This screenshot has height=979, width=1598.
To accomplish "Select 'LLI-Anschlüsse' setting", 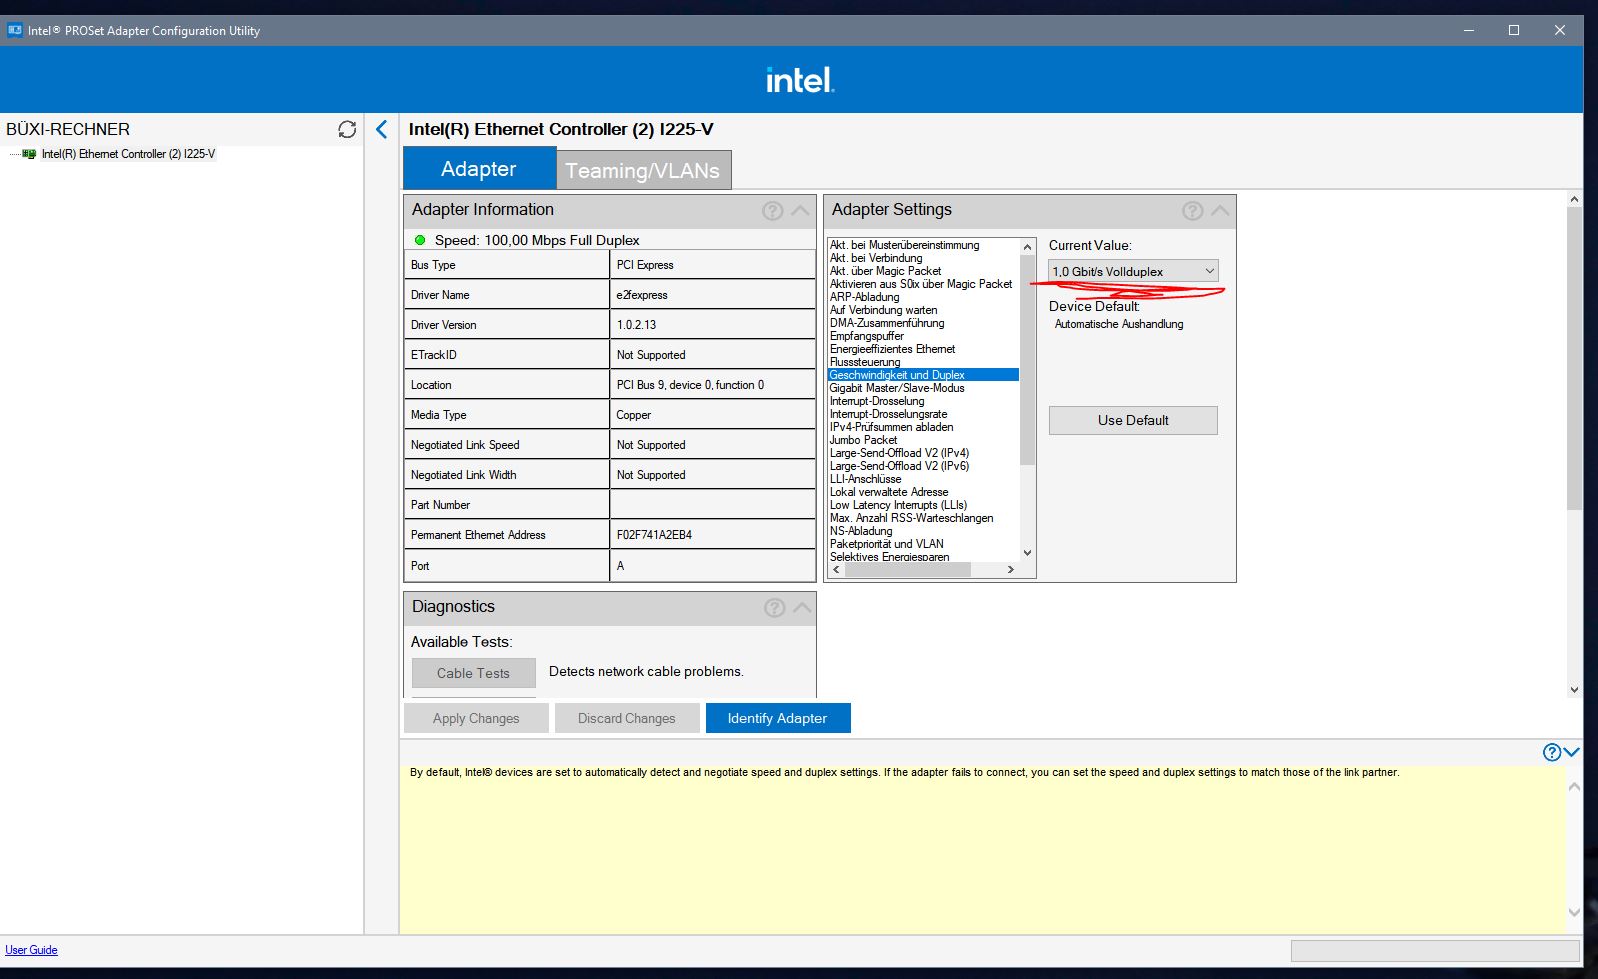I will pyautogui.click(x=865, y=479).
